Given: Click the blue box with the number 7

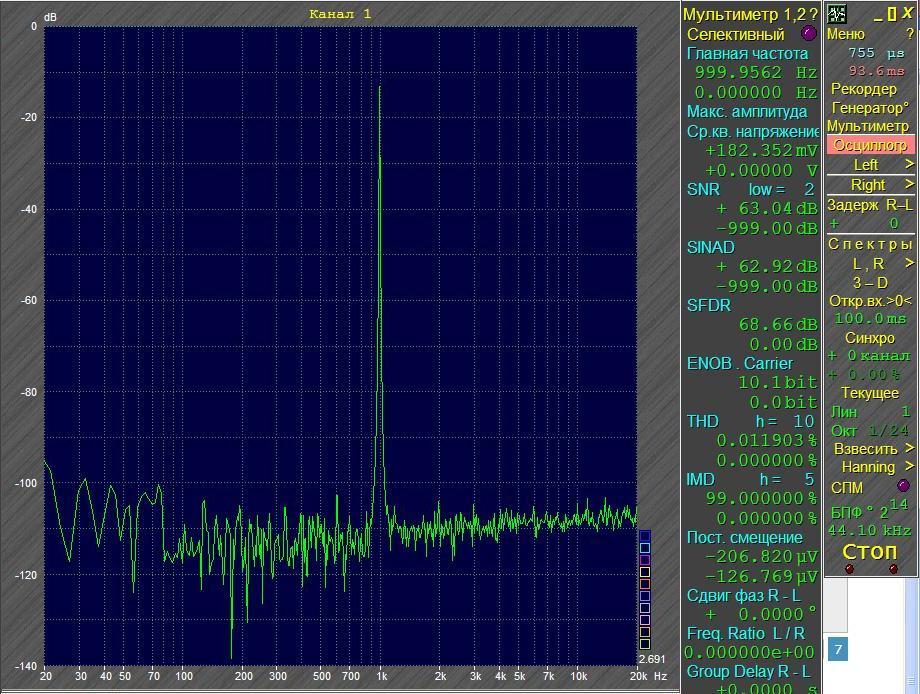Looking at the screenshot, I should point(838,649).
